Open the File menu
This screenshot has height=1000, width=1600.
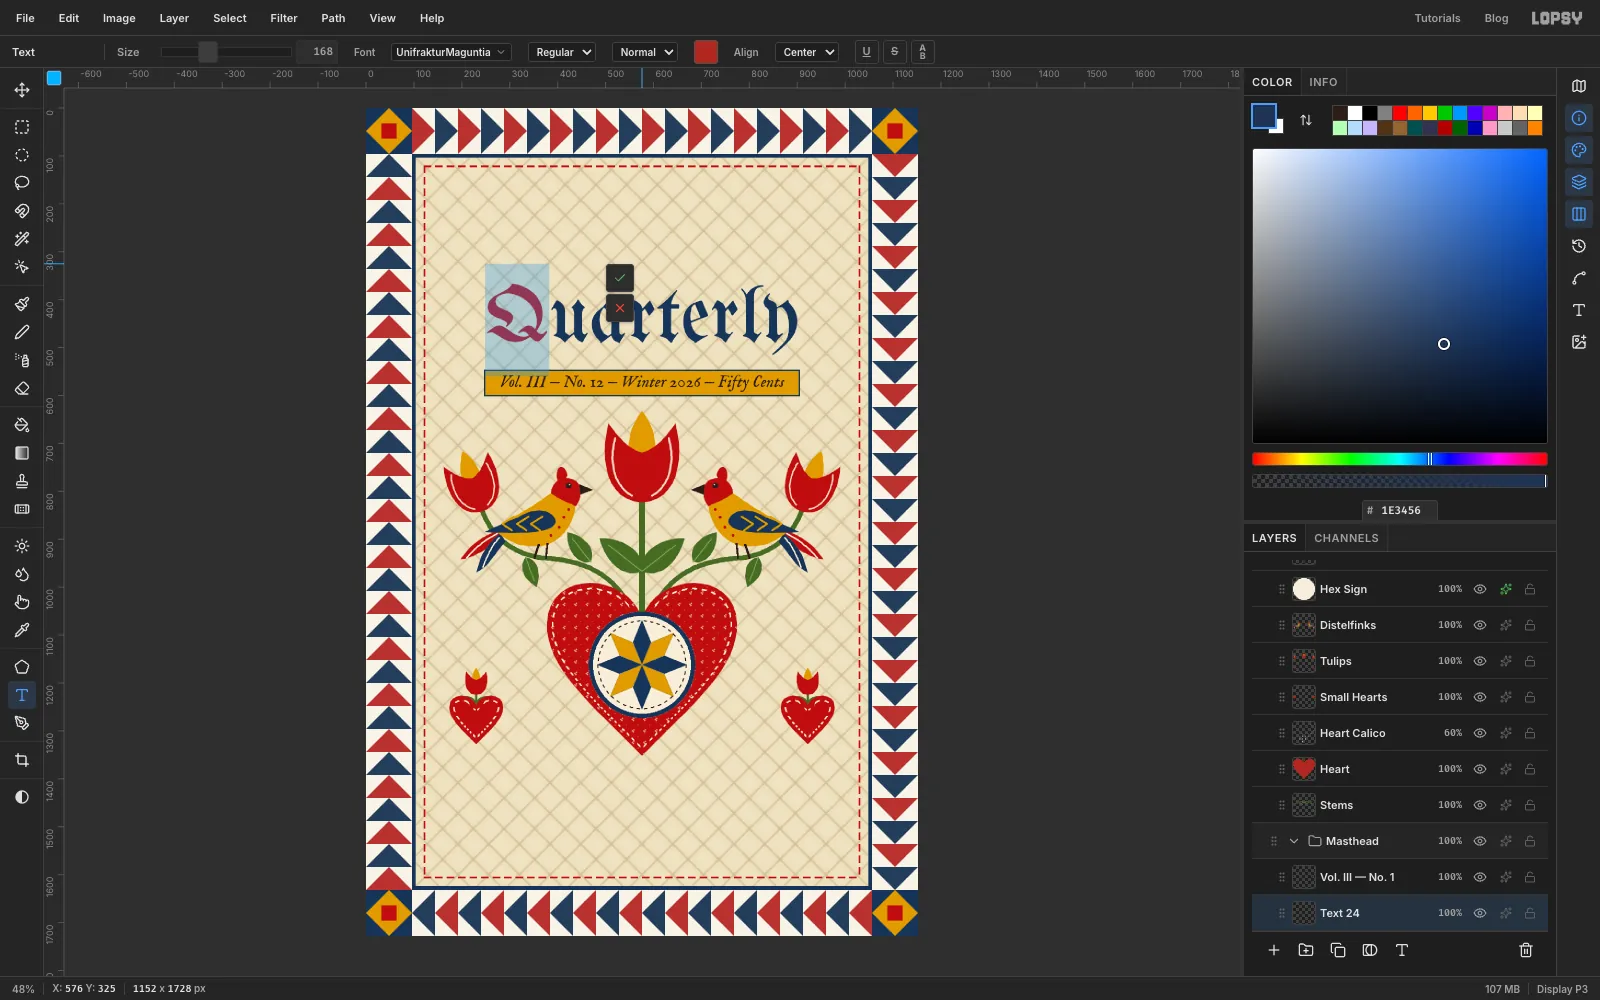point(25,18)
